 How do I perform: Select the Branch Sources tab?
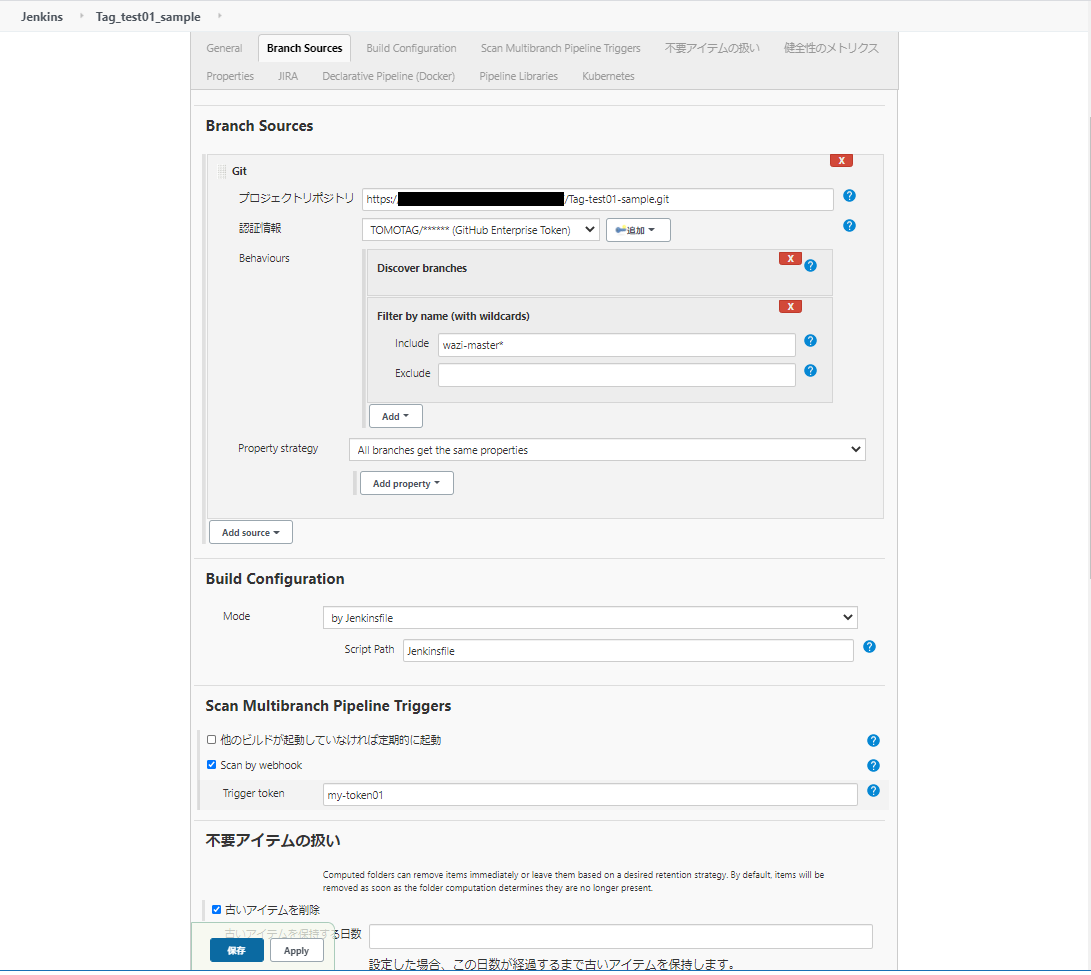coord(304,48)
